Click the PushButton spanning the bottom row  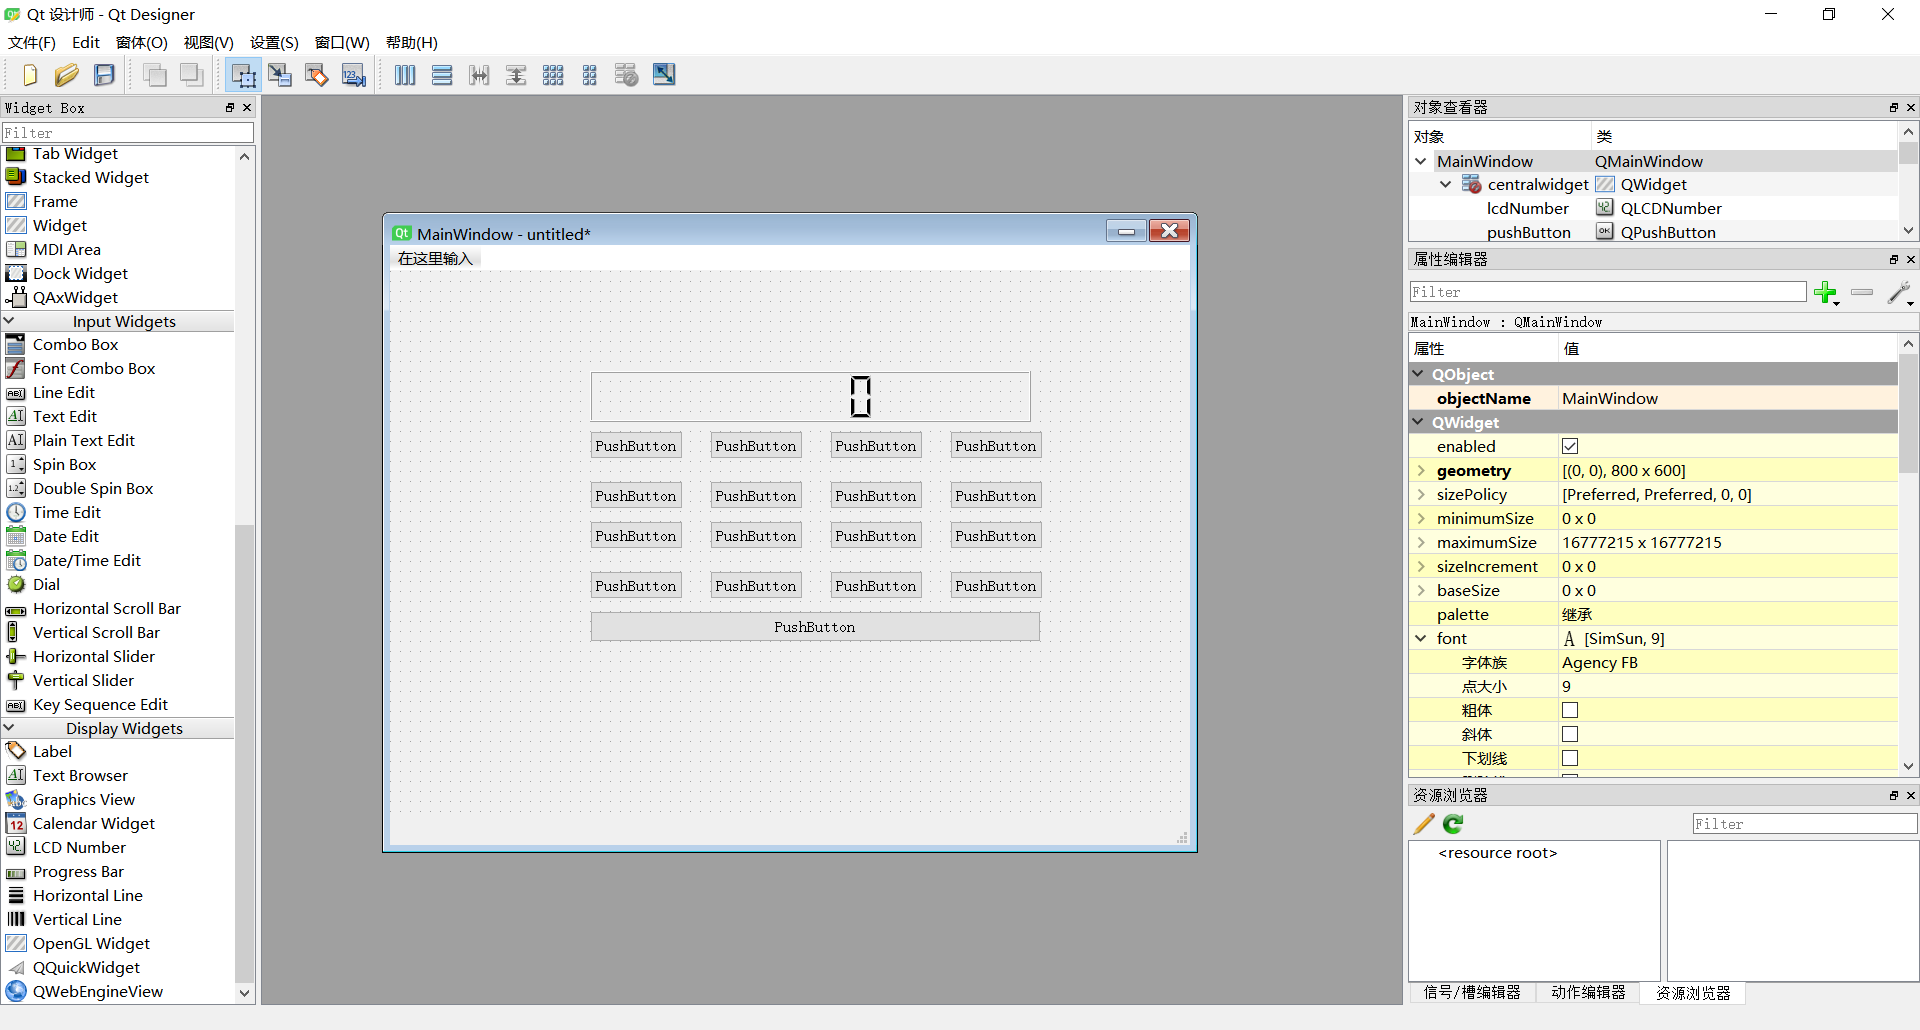pos(815,626)
